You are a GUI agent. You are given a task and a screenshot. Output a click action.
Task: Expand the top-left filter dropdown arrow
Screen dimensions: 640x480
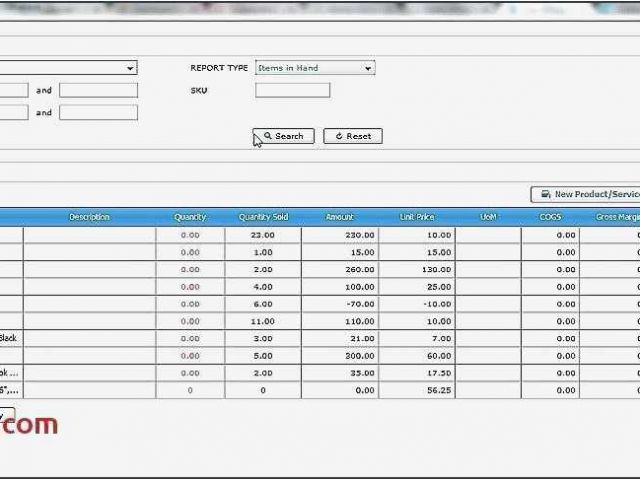(x=130, y=68)
